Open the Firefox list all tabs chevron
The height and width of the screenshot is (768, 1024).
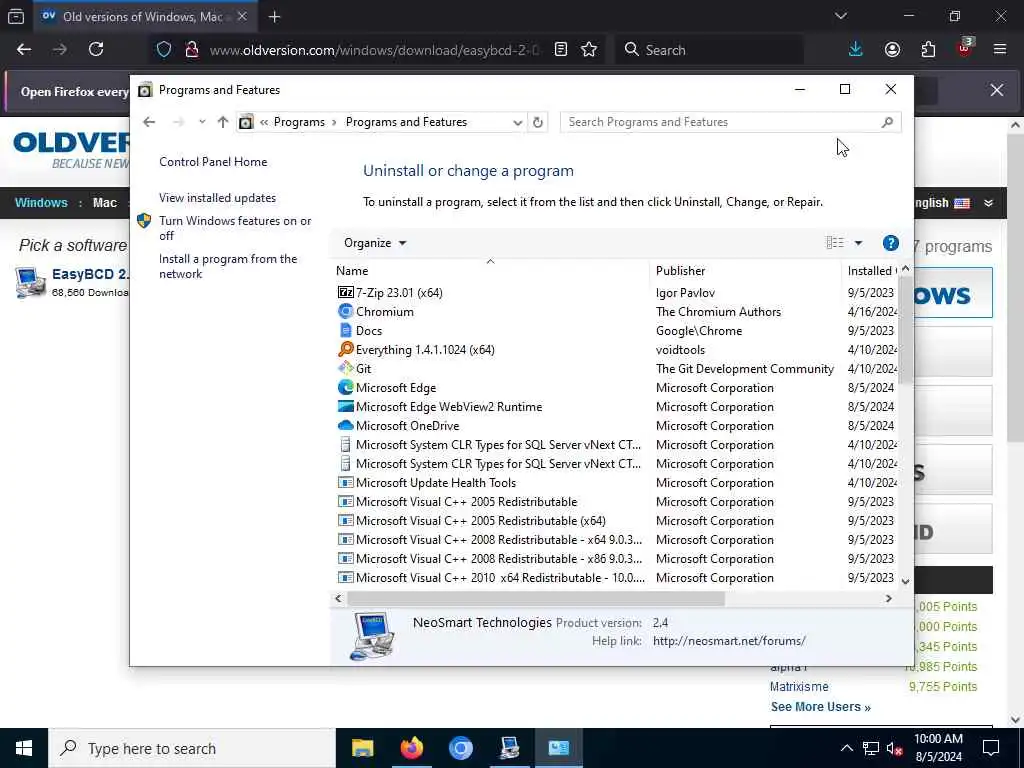(840, 16)
